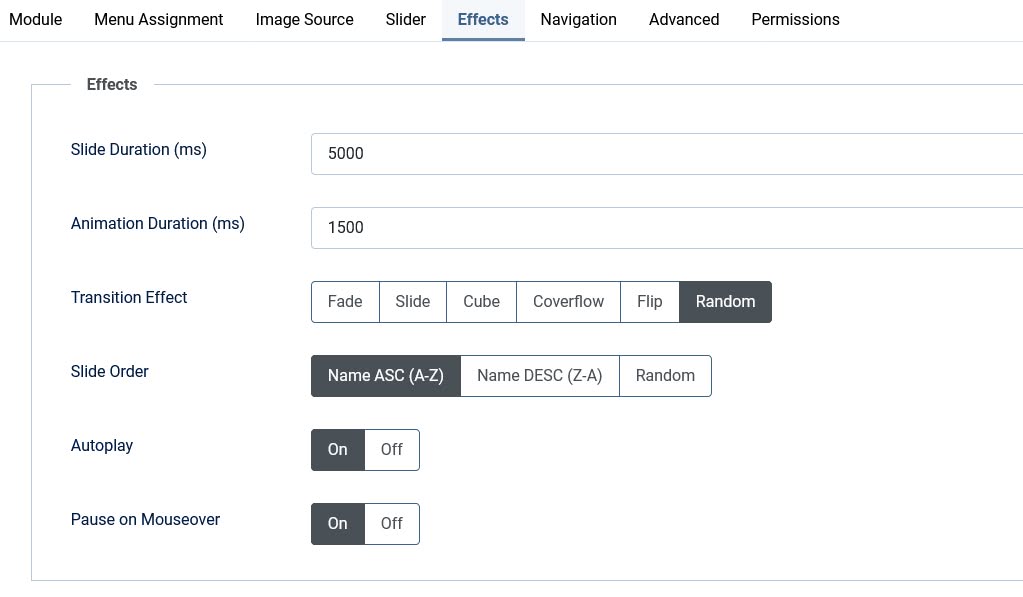Choose the Fade transition effect
The height and width of the screenshot is (597, 1023).
345,301
